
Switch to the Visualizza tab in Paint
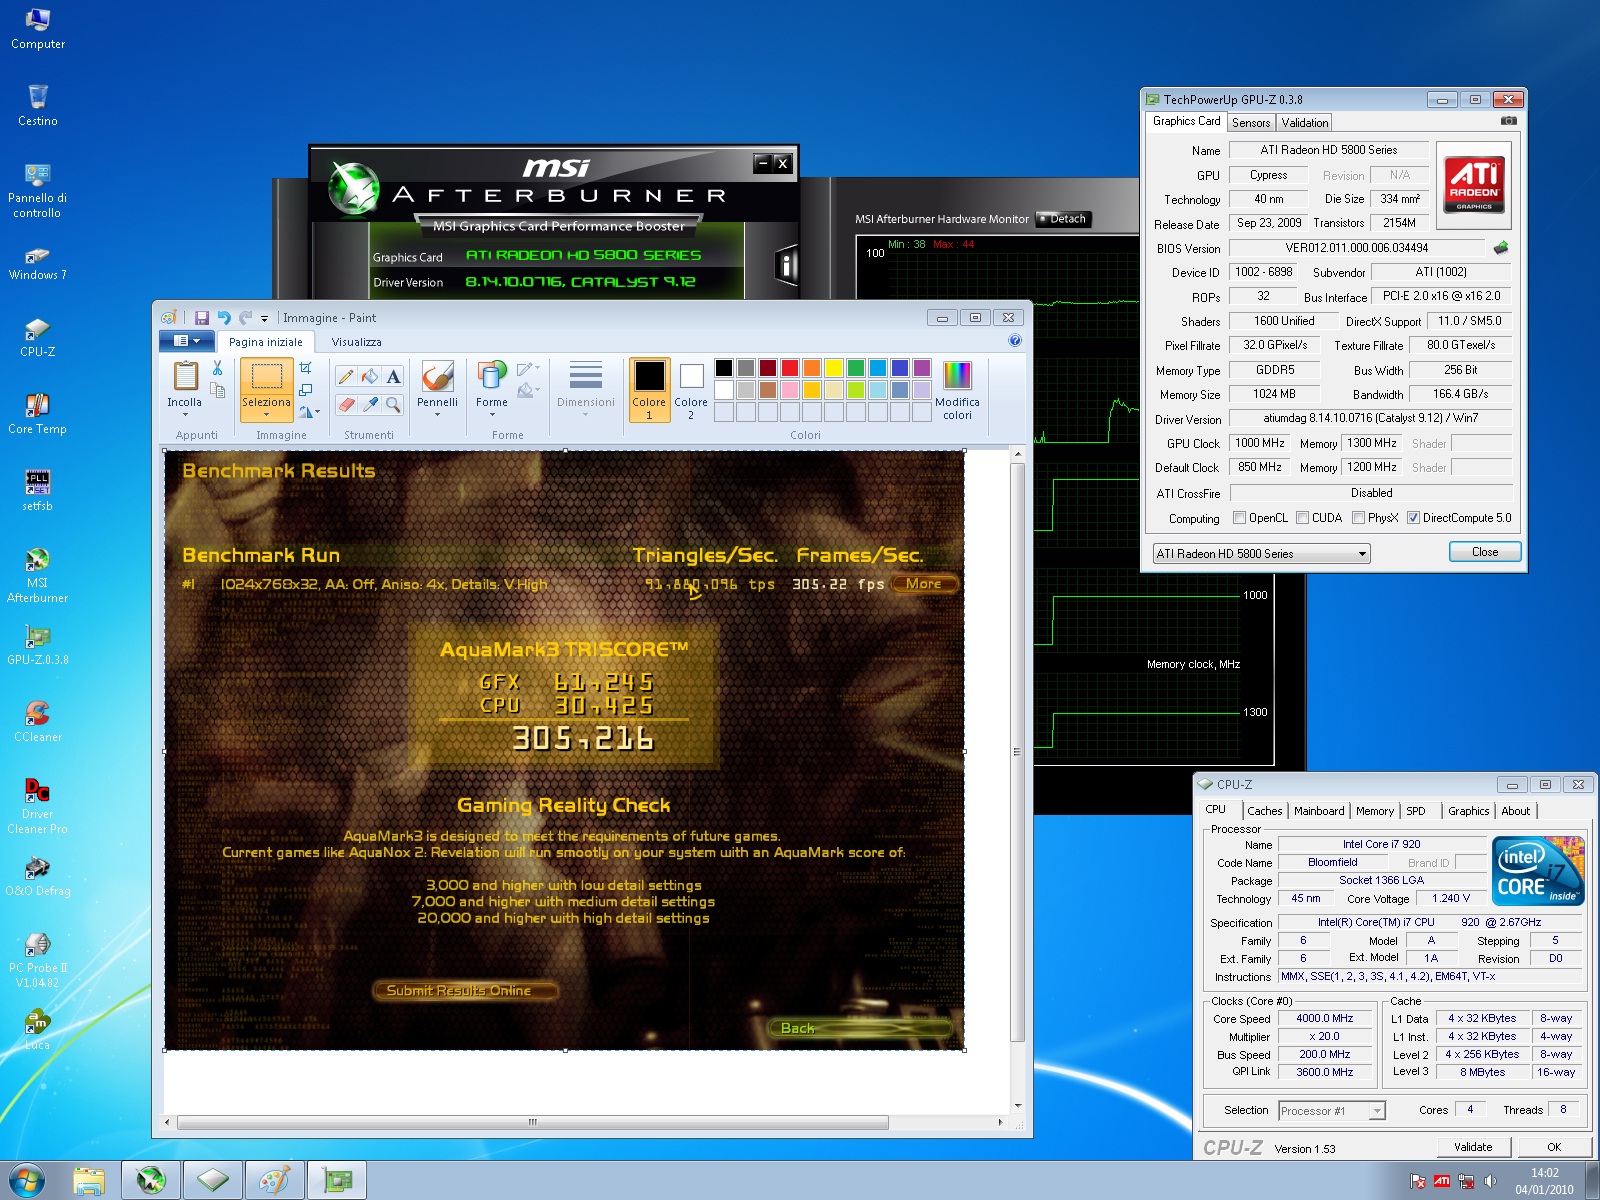[356, 342]
